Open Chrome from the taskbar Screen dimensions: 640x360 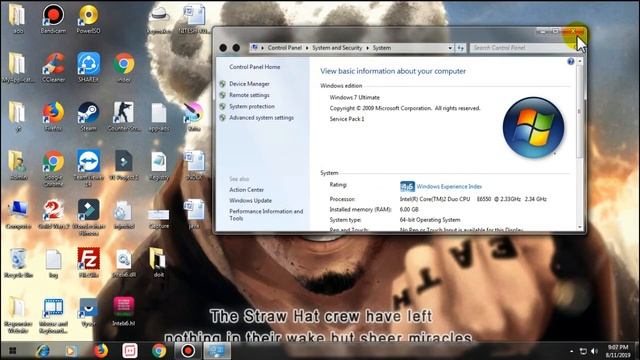(159, 351)
